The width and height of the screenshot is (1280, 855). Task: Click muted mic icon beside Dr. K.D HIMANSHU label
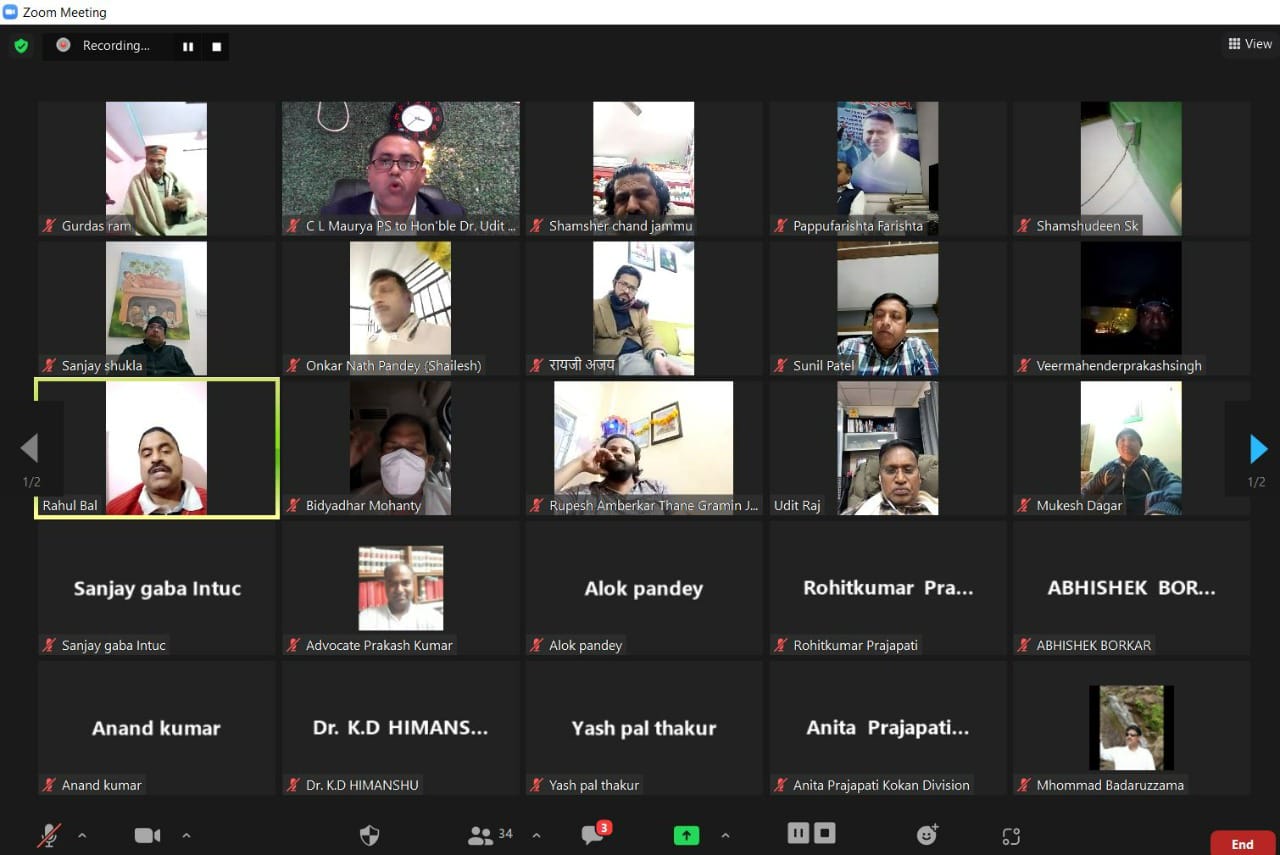click(x=293, y=786)
